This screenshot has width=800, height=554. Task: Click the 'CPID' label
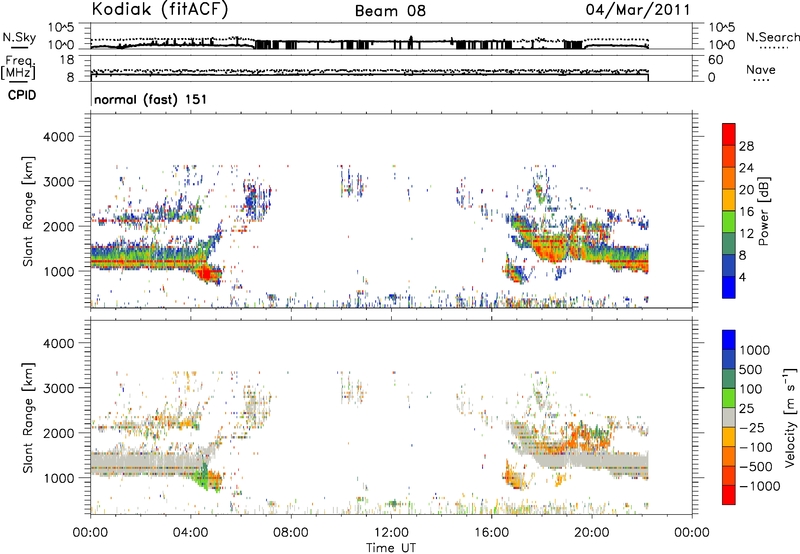tap(22, 95)
